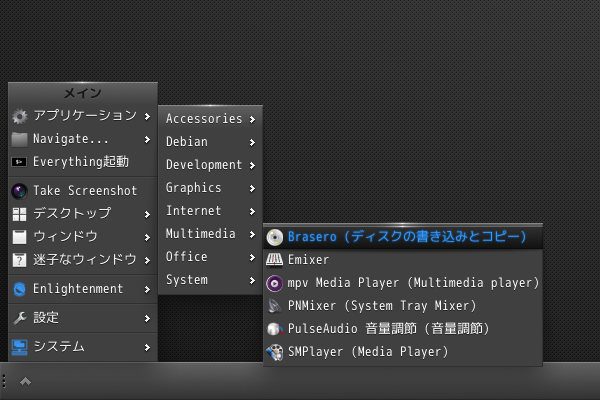Expand the Multimedia category arrow
Viewport: 600px width, 400px height.
(x=252, y=234)
